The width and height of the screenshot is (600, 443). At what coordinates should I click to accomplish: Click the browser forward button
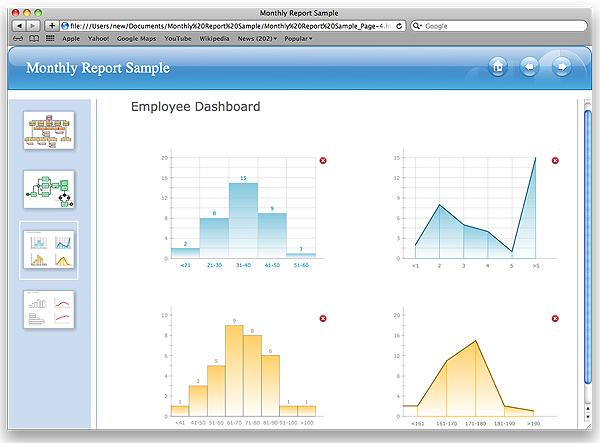[34, 24]
